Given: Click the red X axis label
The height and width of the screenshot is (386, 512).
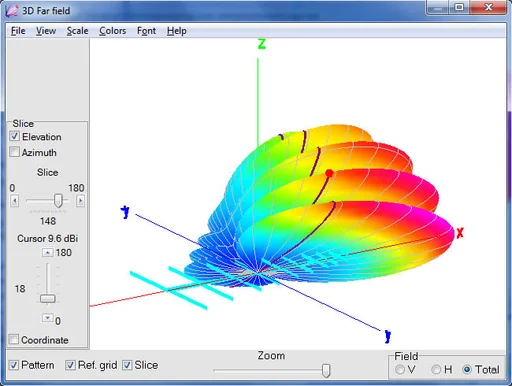Looking at the screenshot, I should point(460,233).
